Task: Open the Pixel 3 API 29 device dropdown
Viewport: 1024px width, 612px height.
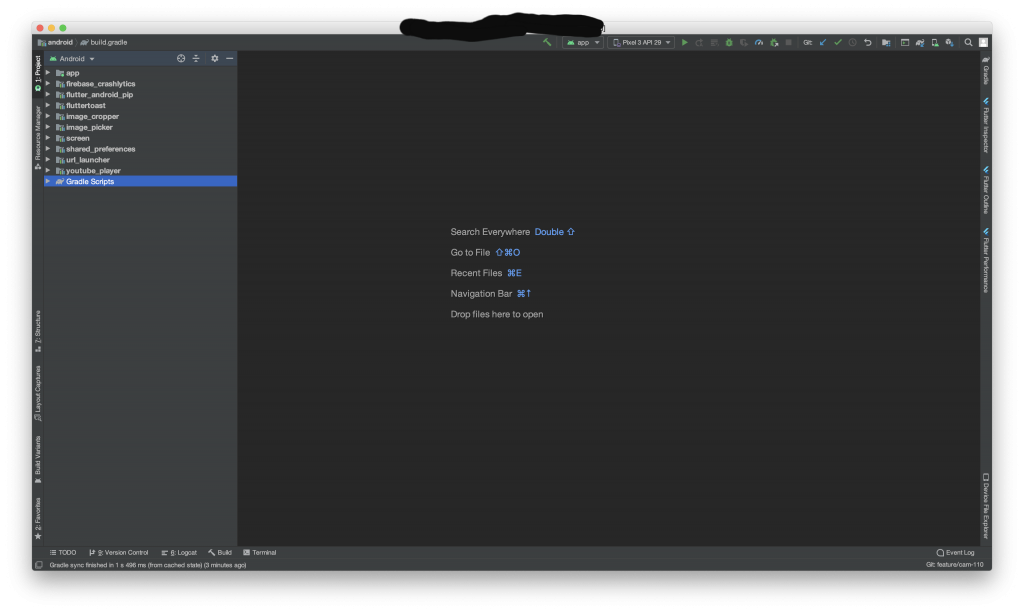Action: click(641, 43)
